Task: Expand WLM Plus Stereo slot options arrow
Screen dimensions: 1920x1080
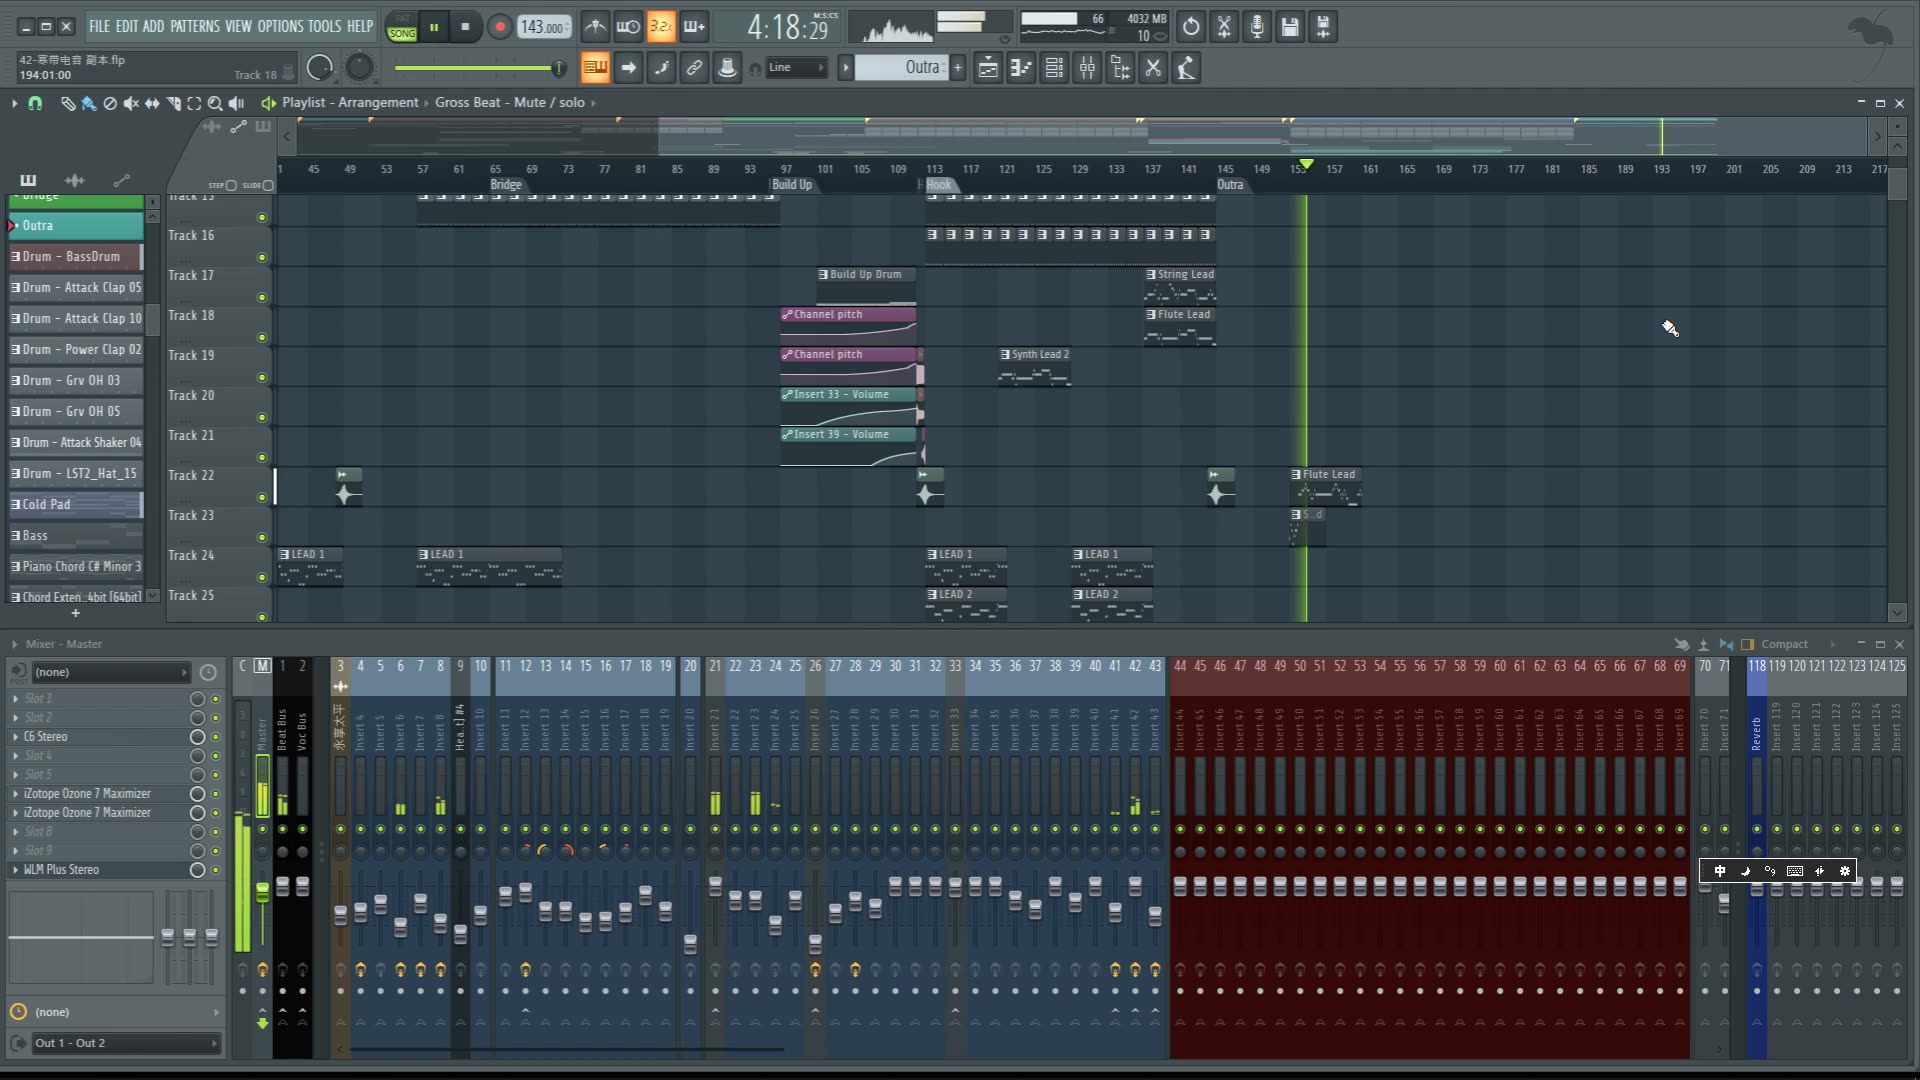Action: coord(15,870)
